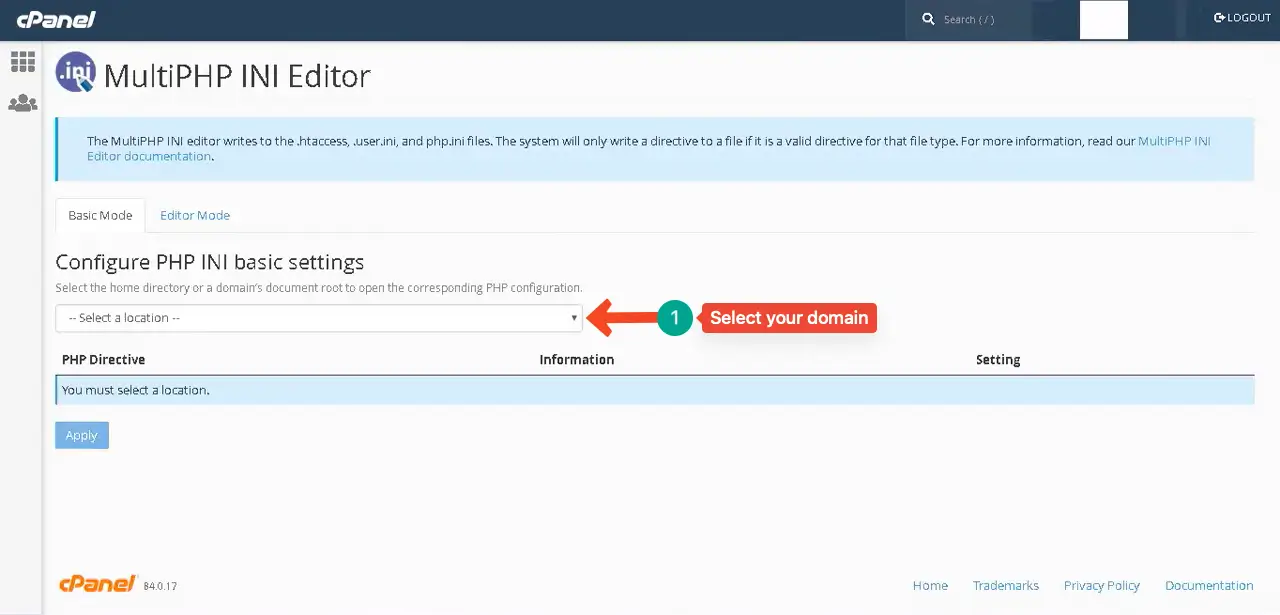Click the green step 1 badge
Screen dimensions: 1280x615
click(675, 318)
